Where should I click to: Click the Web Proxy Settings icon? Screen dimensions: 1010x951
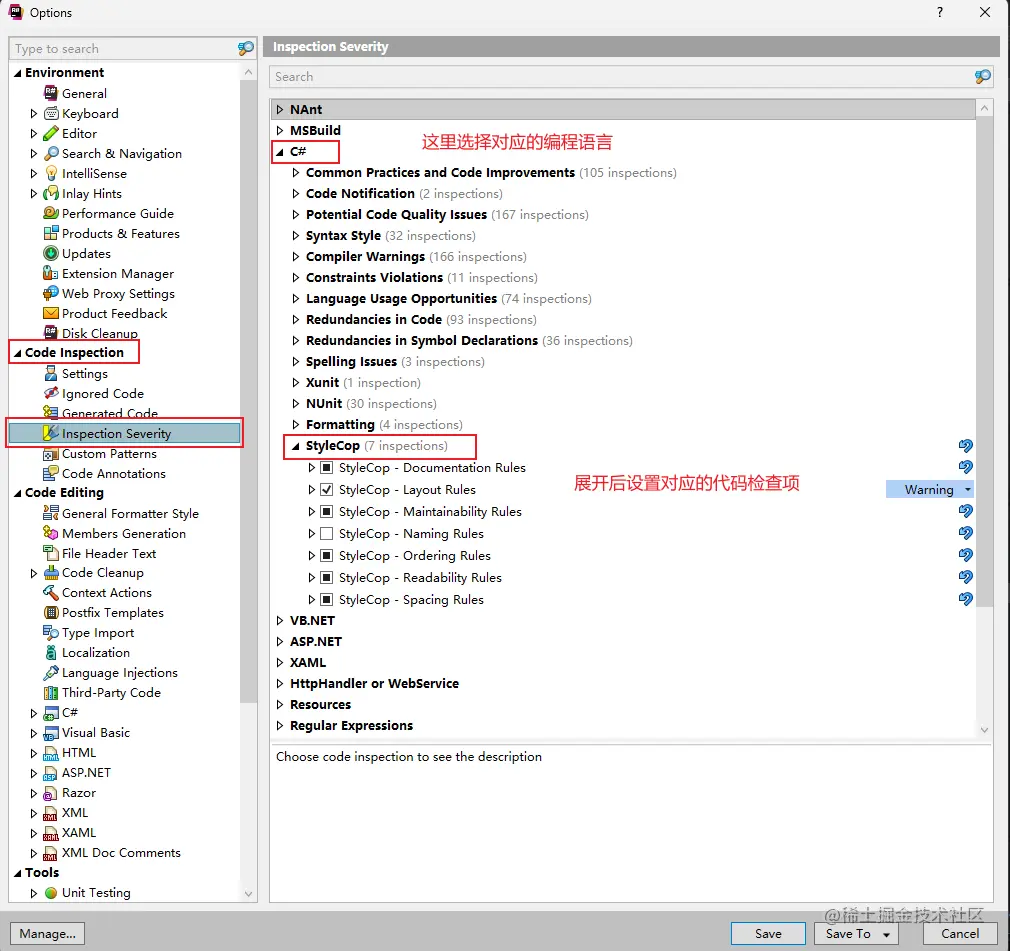tap(51, 293)
